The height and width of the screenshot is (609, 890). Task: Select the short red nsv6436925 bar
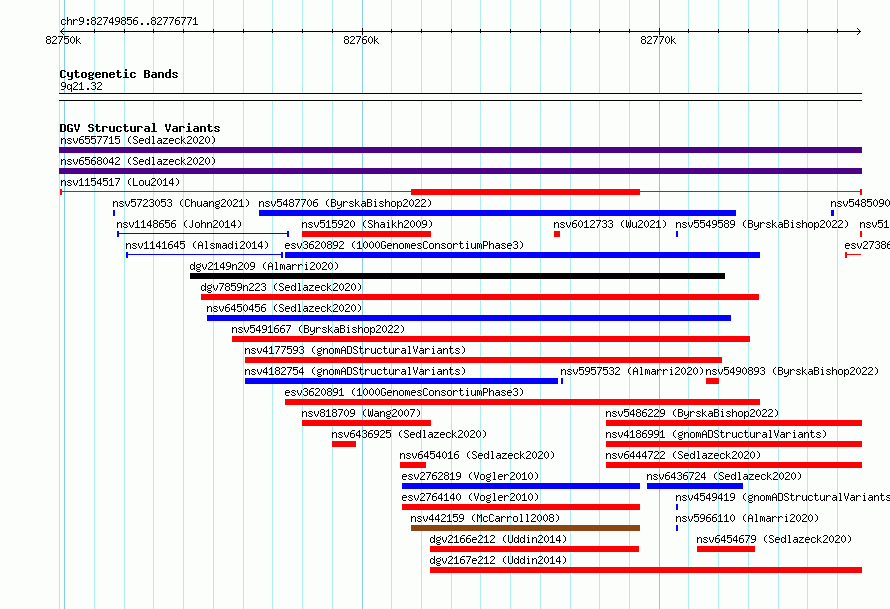point(344,444)
